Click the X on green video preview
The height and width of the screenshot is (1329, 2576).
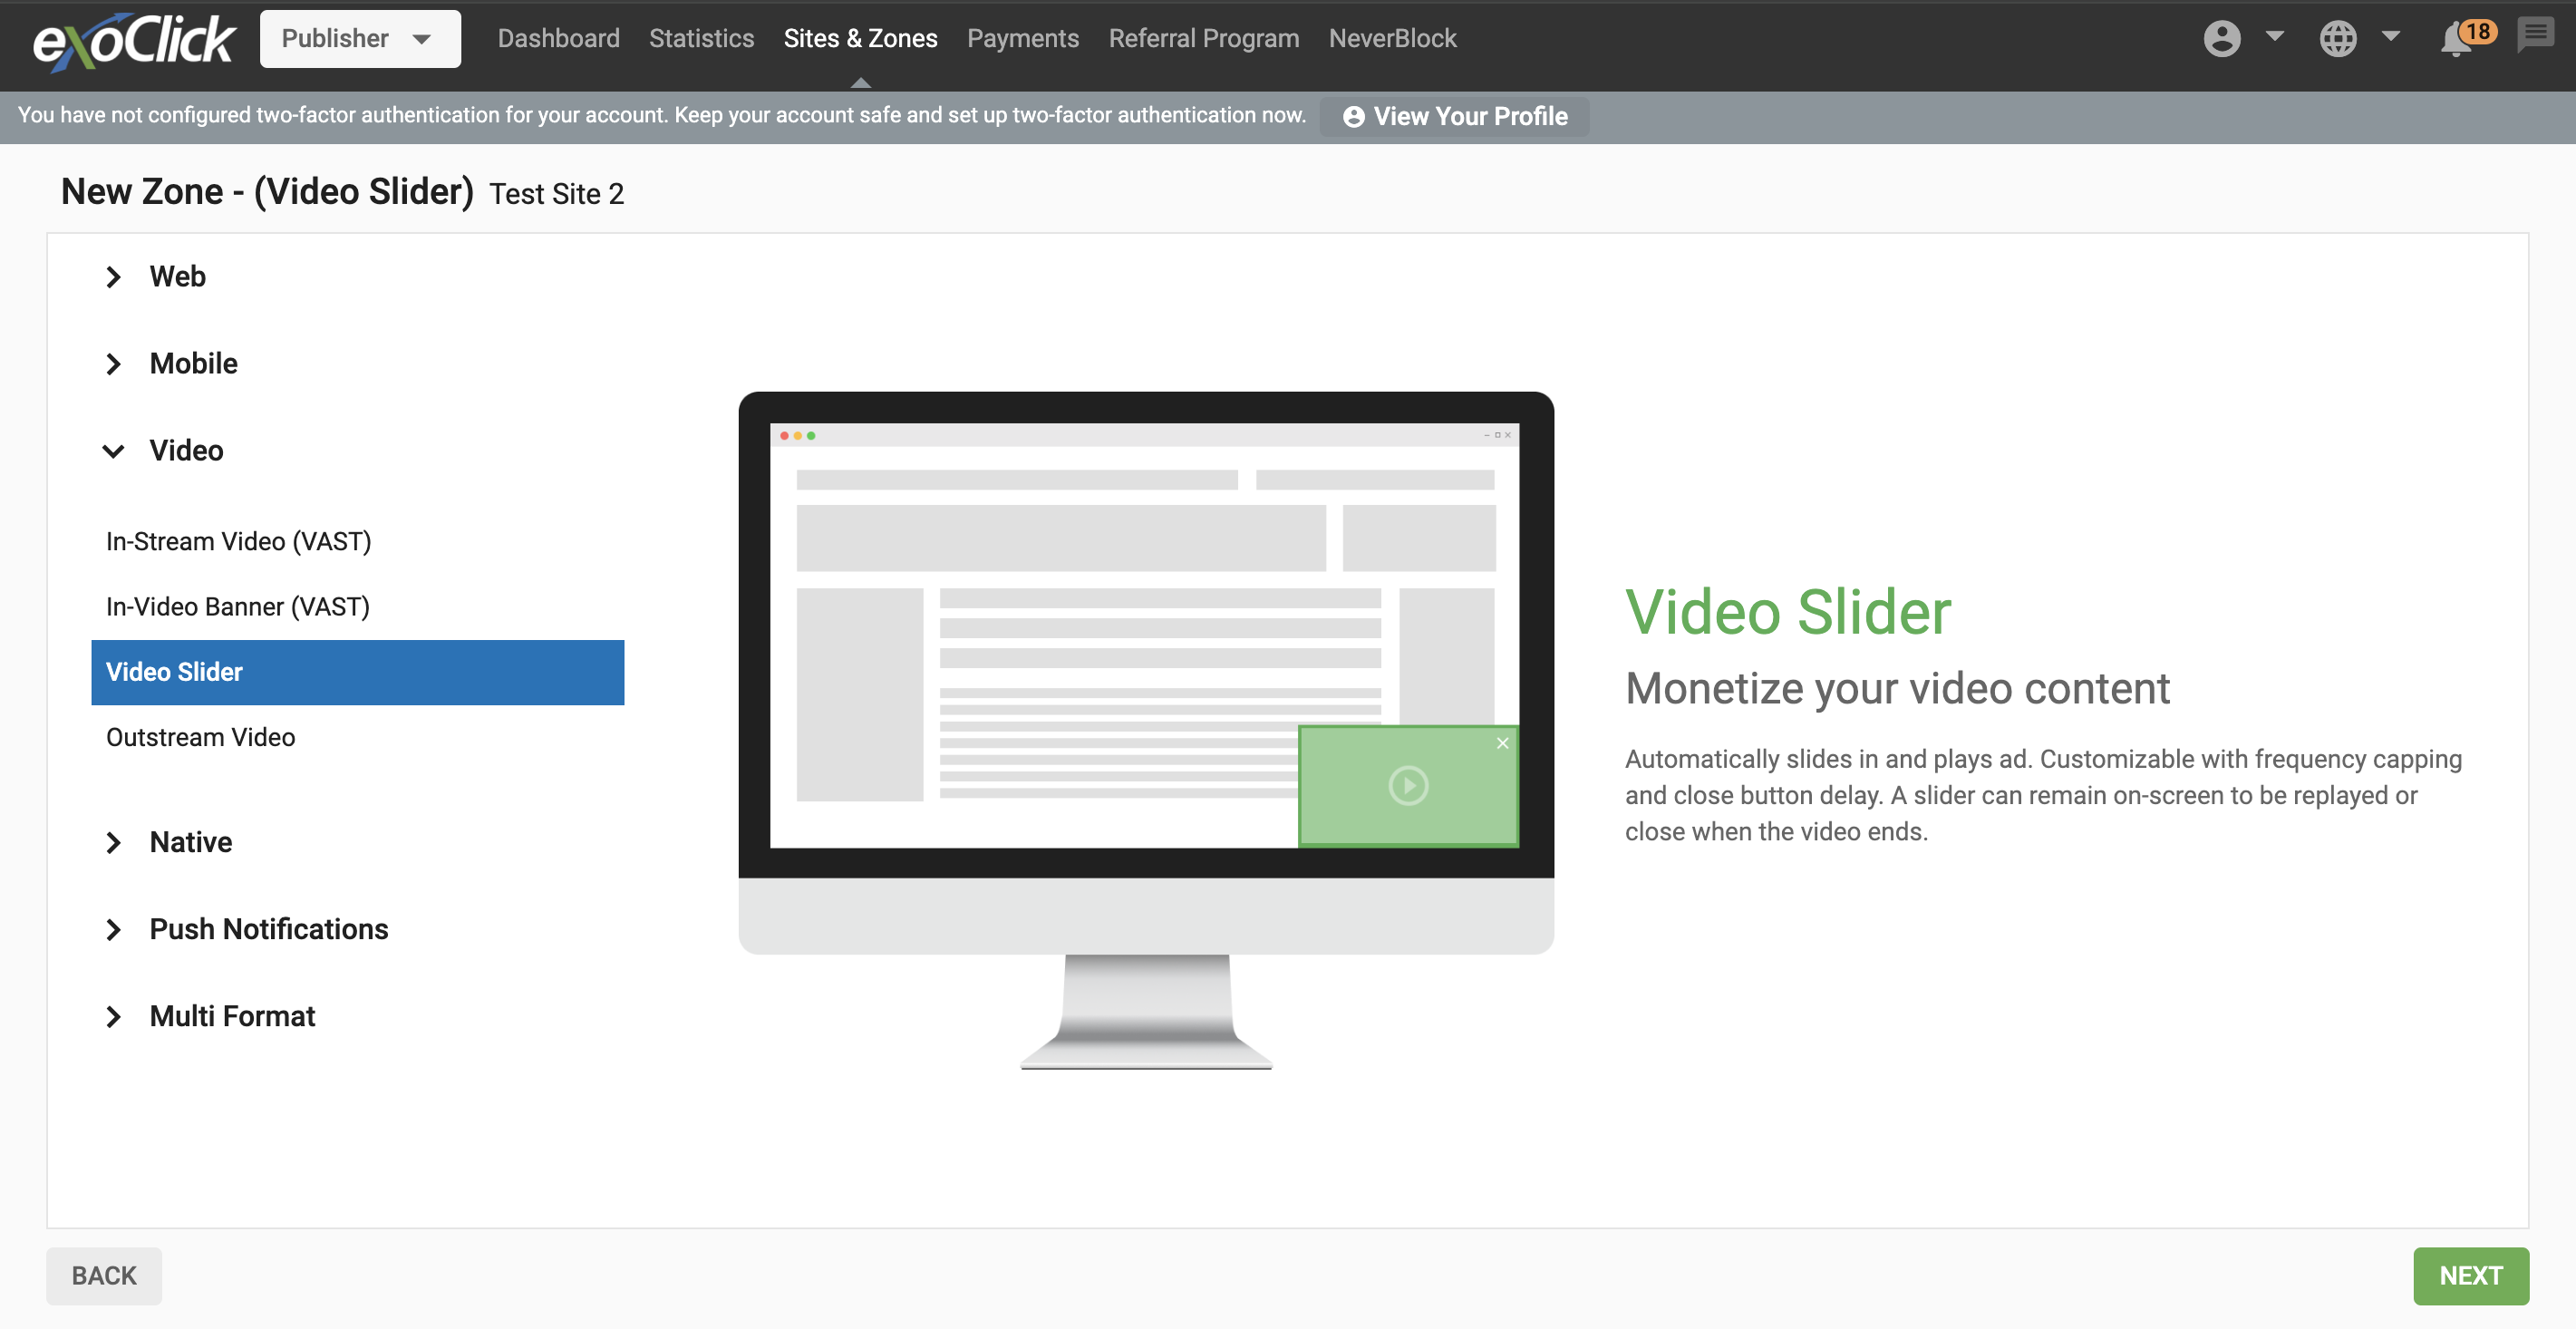tap(1502, 743)
